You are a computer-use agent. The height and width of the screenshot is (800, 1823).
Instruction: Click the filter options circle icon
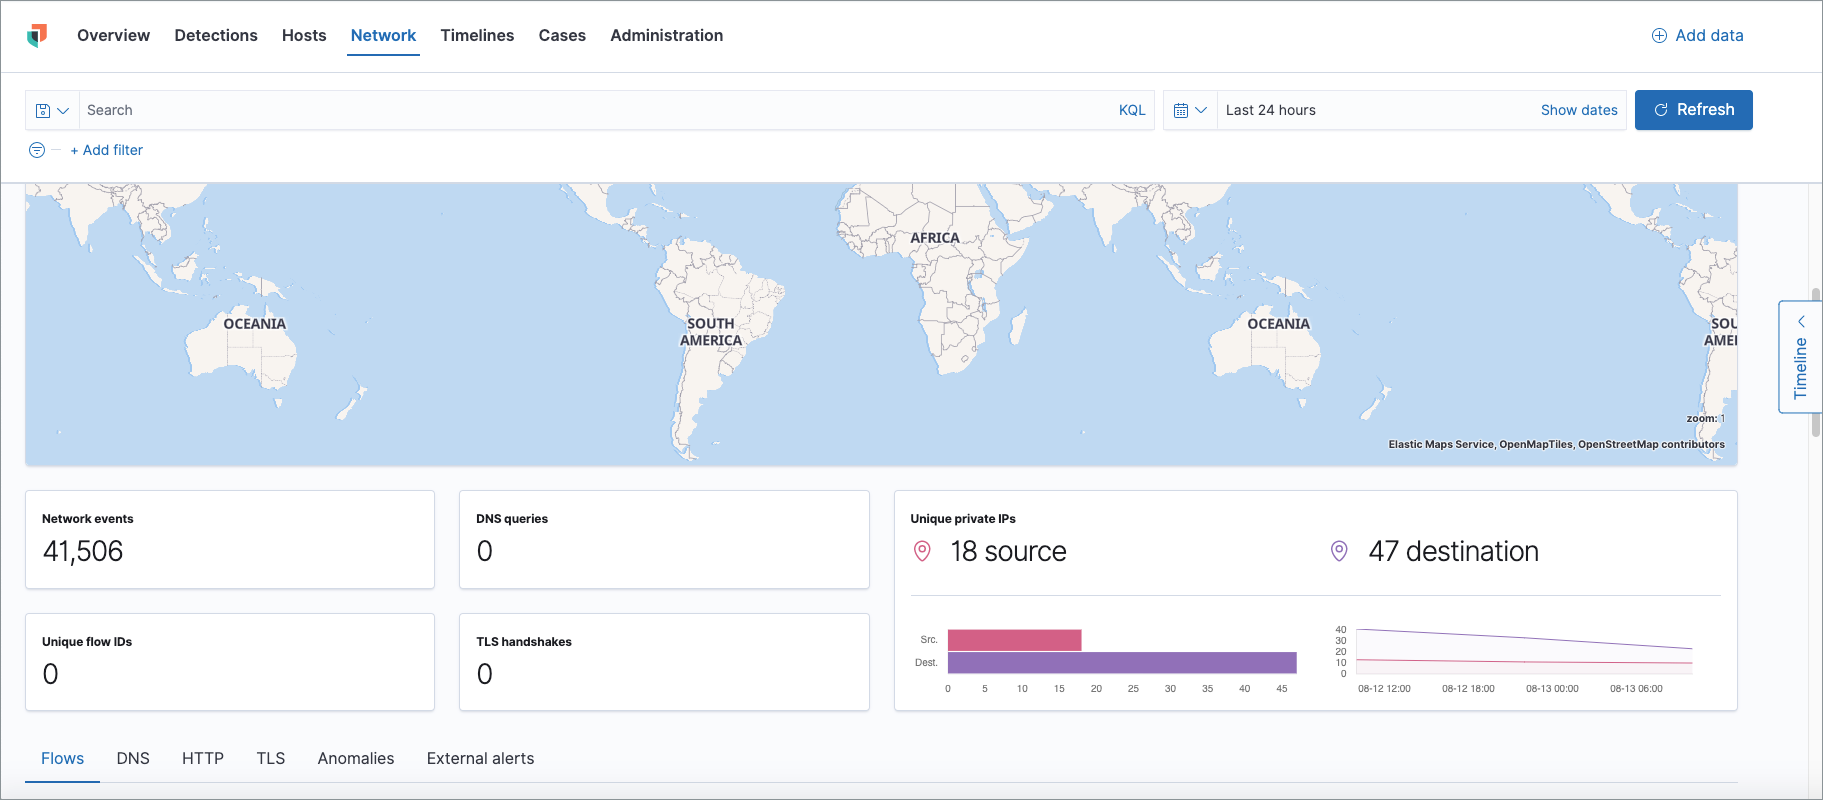tap(37, 150)
